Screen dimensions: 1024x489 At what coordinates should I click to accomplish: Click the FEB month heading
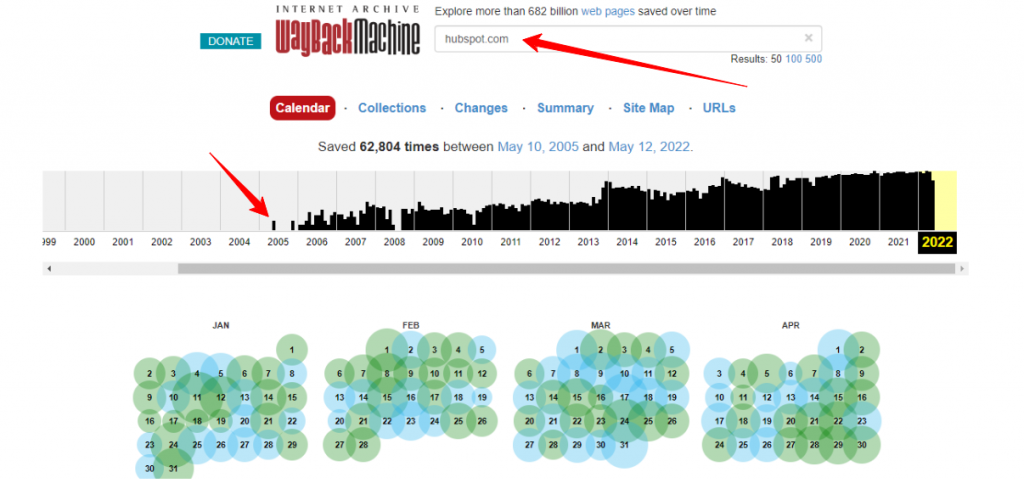(x=411, y=324)
